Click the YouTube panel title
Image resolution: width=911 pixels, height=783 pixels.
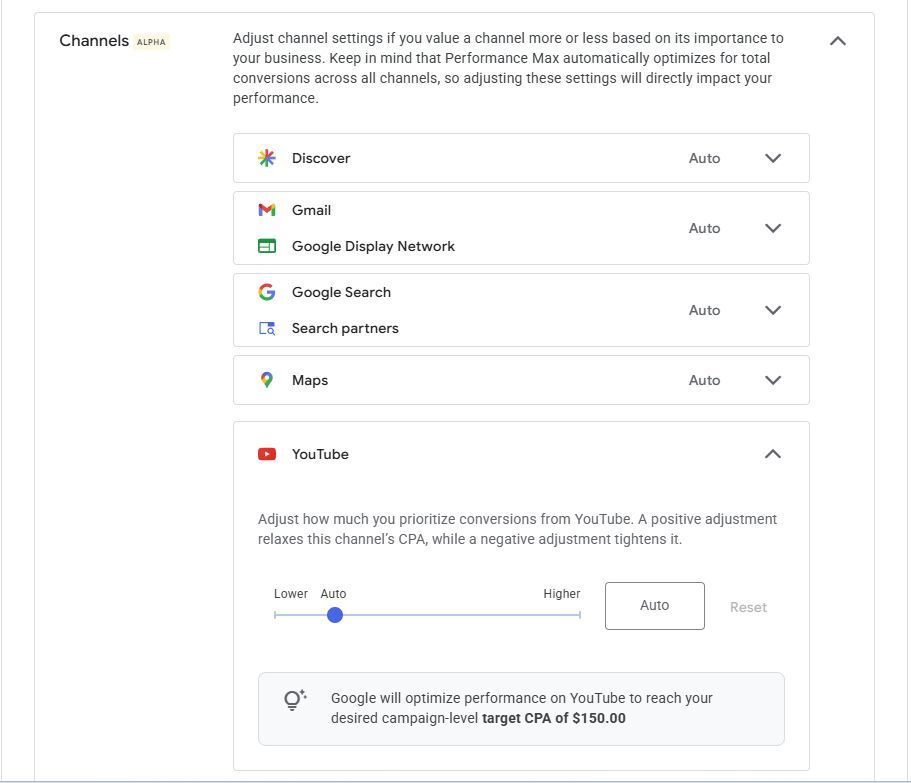click(x=320, y=454)
